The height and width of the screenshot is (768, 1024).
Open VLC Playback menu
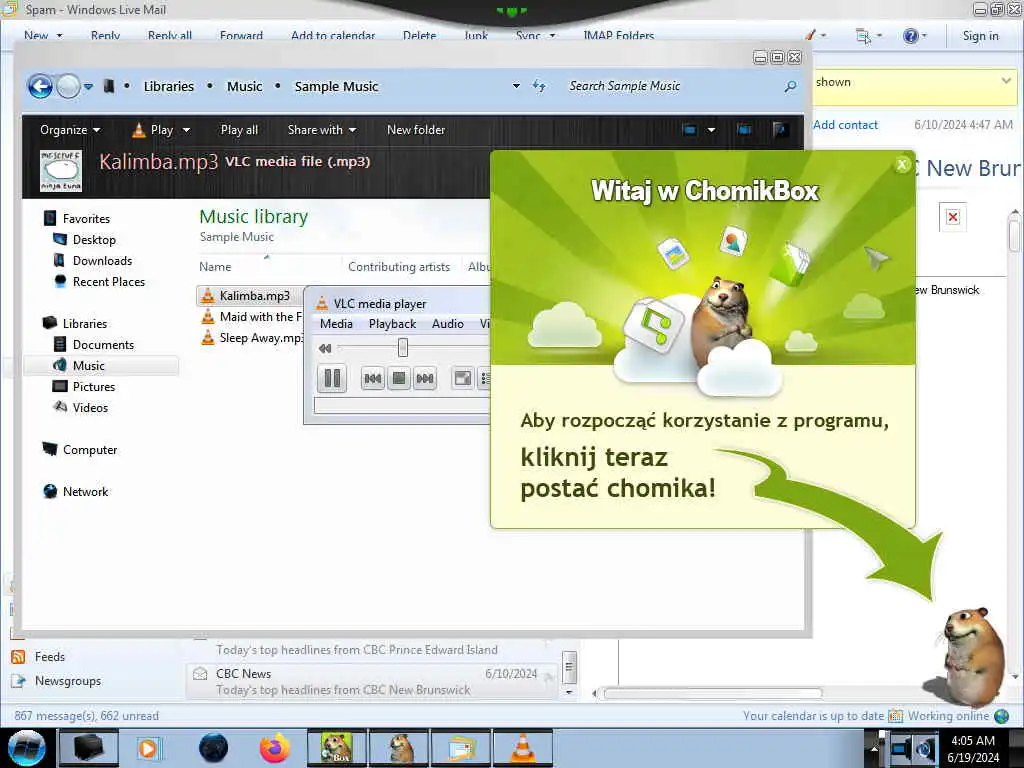(392, 324)
